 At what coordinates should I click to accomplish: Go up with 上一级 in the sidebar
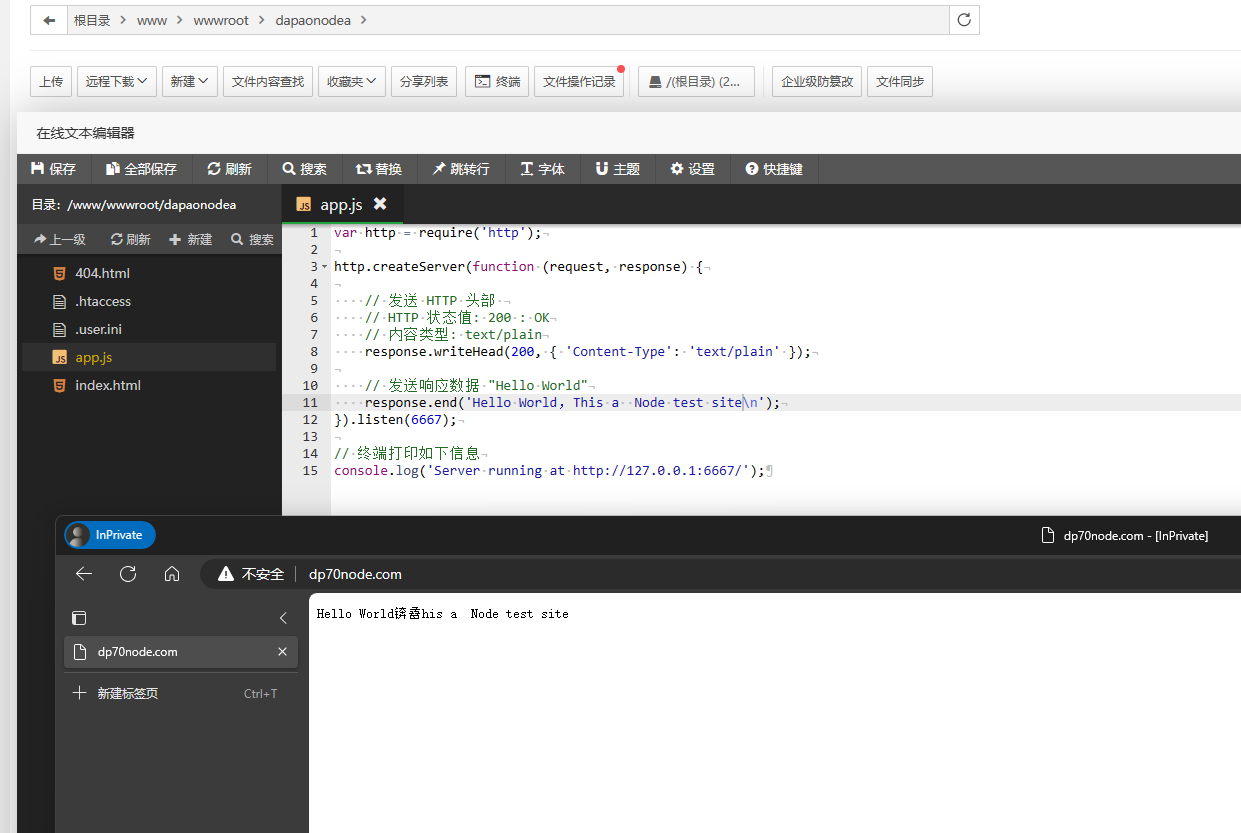pyautogui.click(x=60, y=239)
